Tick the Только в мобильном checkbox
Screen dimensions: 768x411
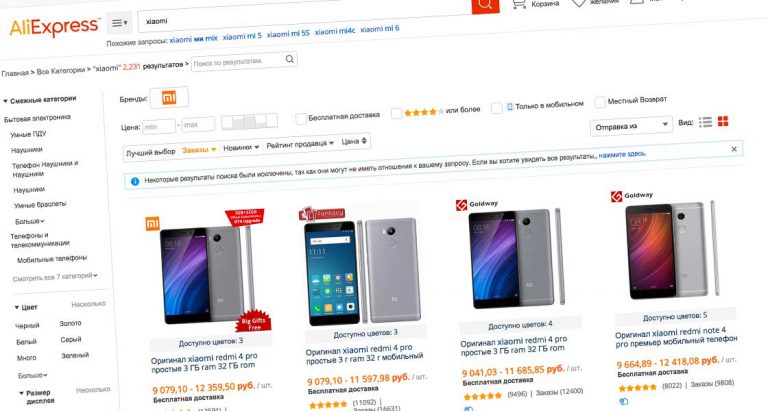497,108
